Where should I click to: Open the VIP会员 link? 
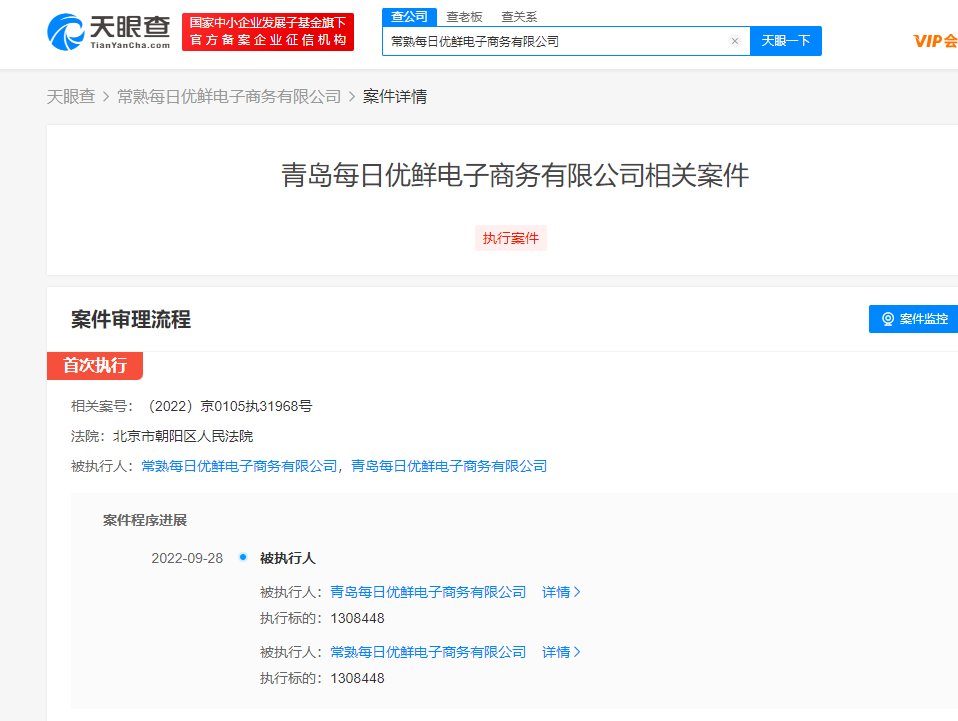click(935, 41)
